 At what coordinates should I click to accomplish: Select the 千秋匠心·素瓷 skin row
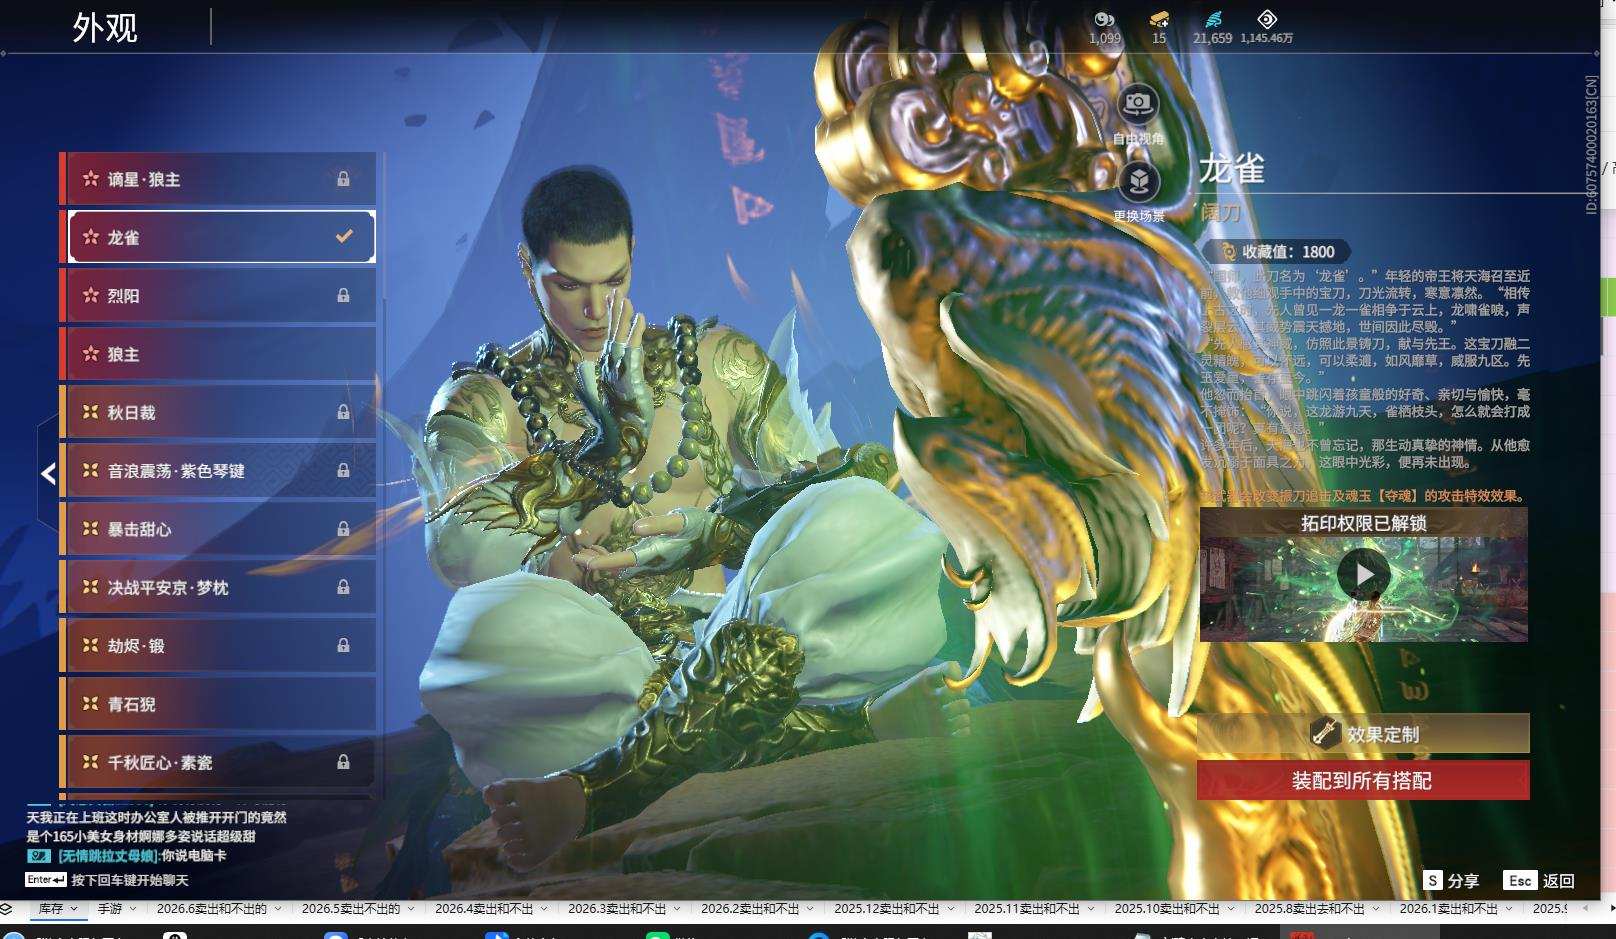[x=219, y=762]
